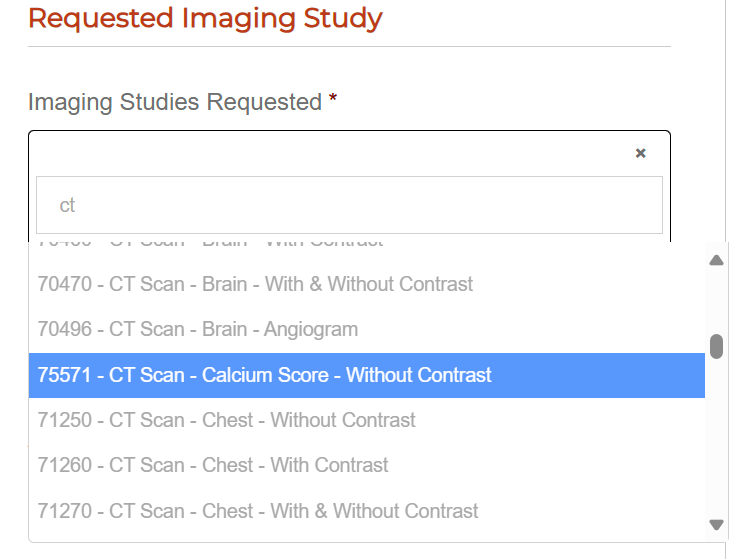733x559 pixels.
Task: Click scrollbar track below the thumb
Action: (x=716, y=440)
